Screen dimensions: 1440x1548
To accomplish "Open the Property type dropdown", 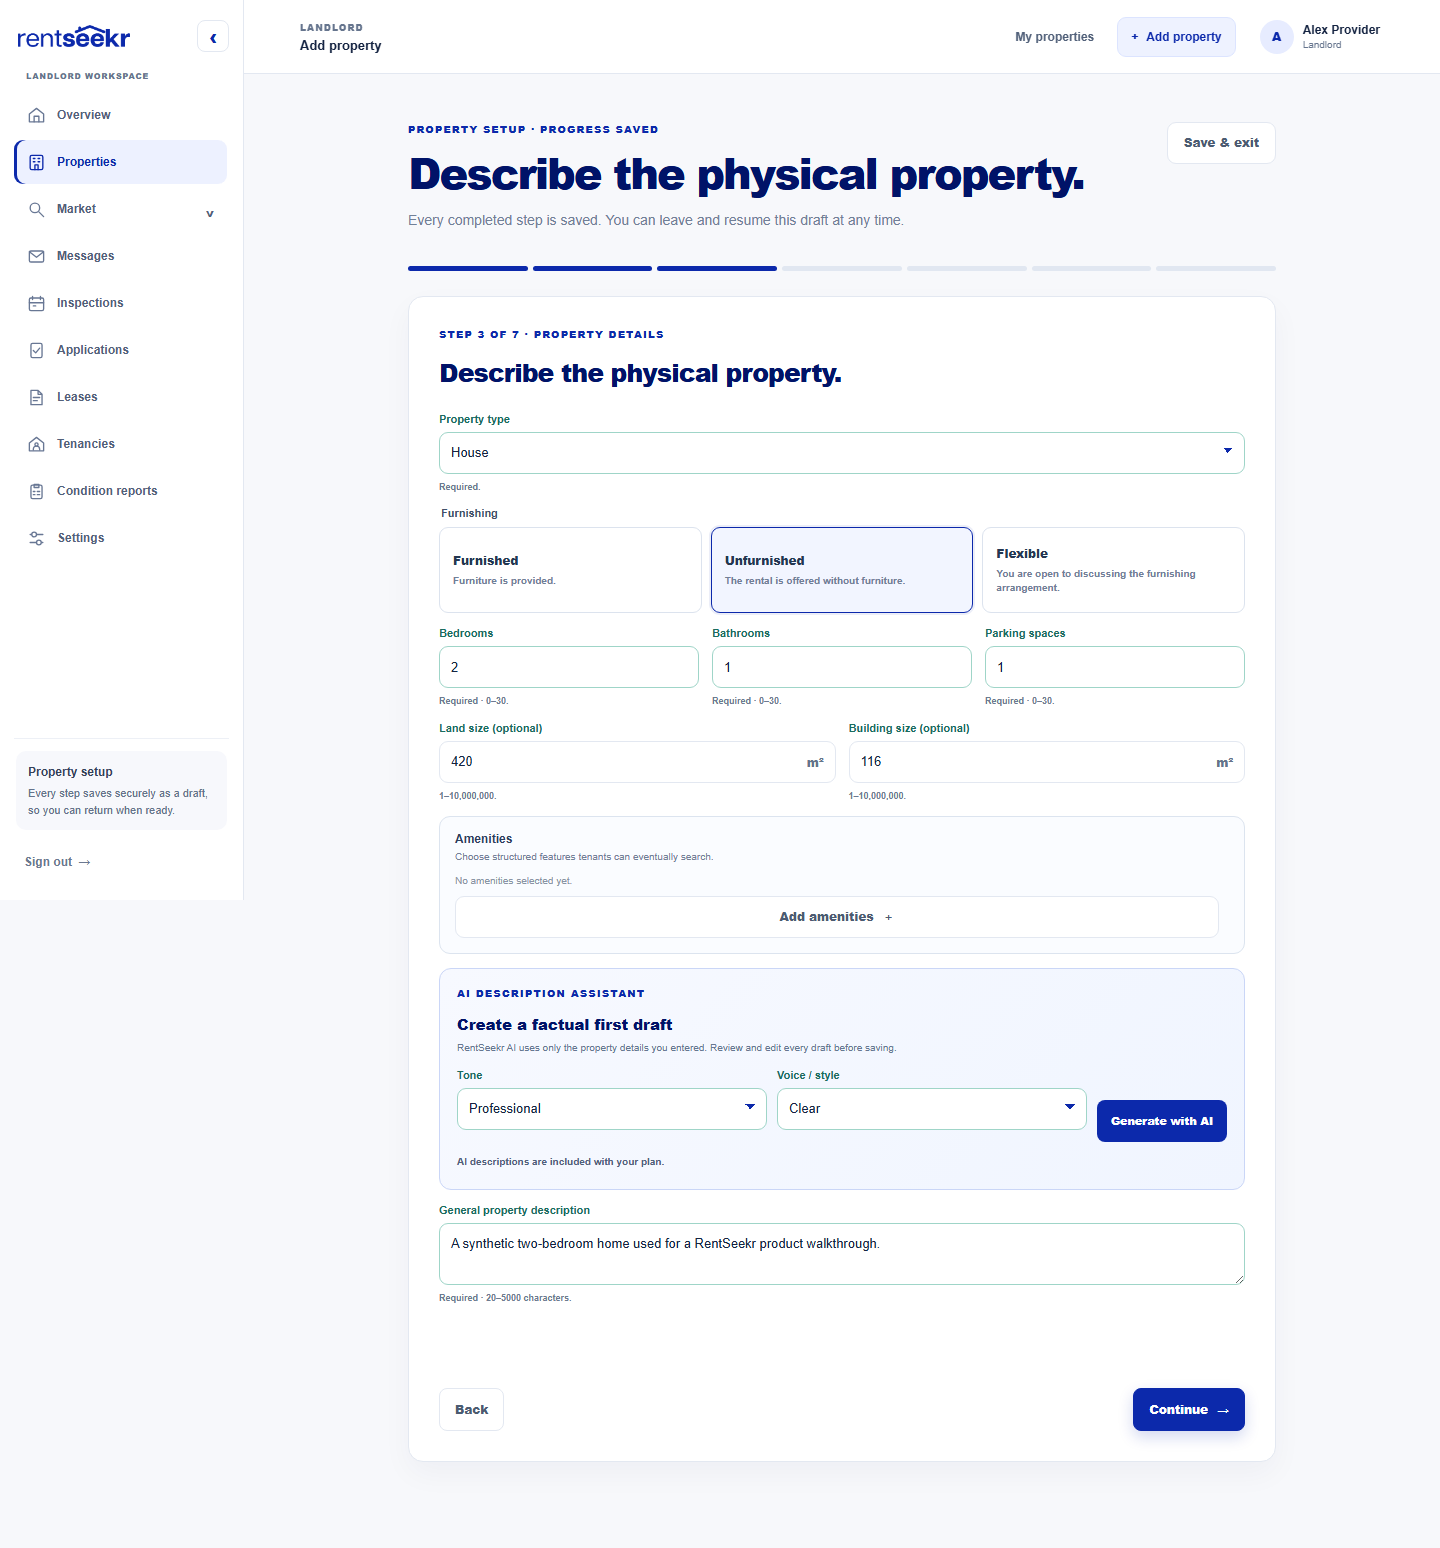I will coord(842,453).
